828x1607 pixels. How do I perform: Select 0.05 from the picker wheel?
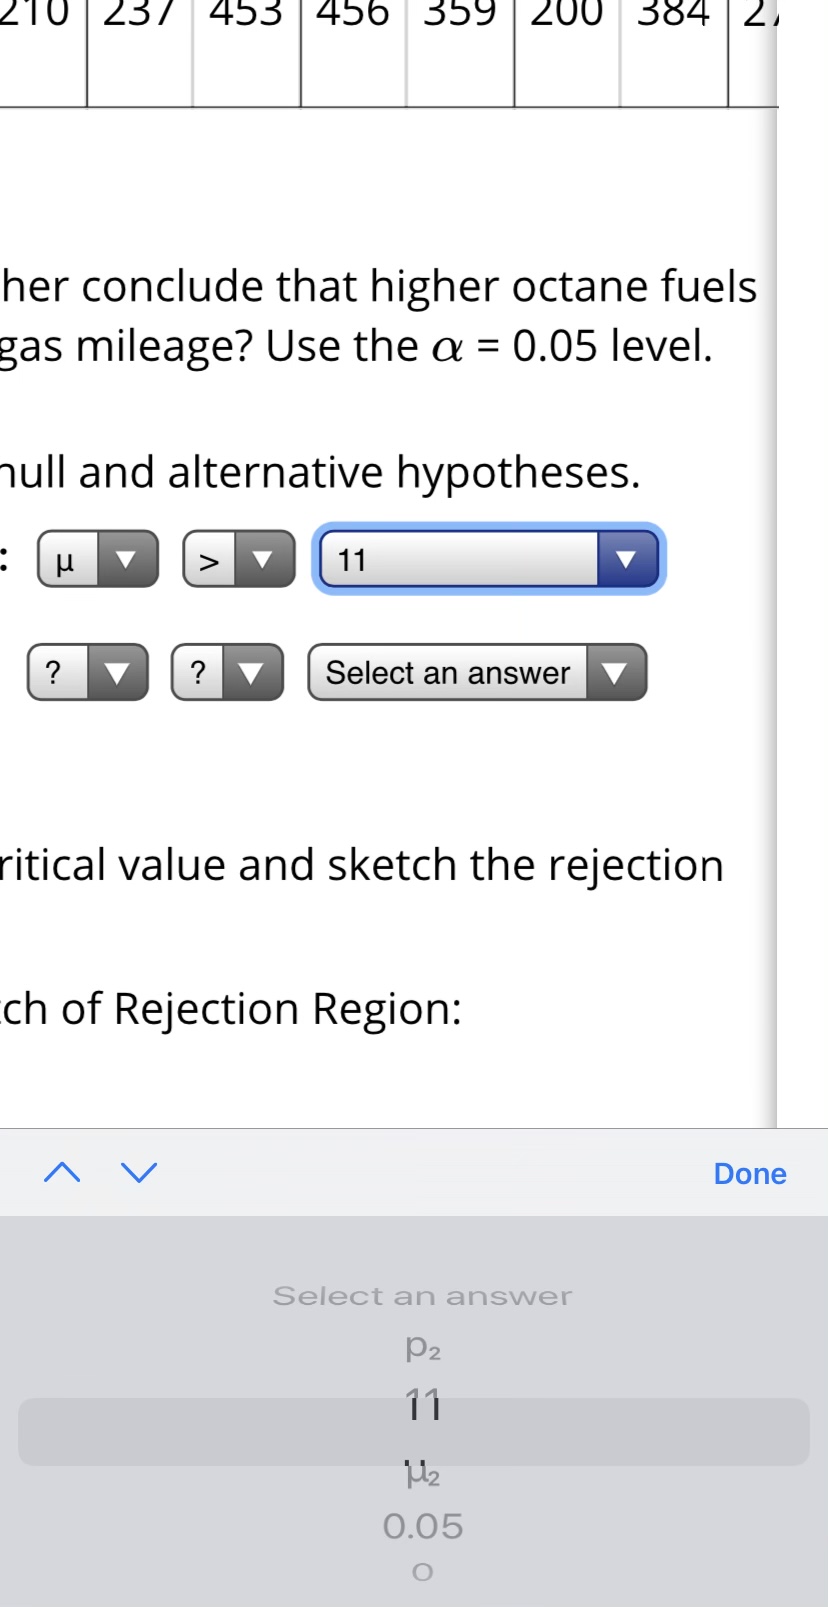click(x=423, y=1524)
